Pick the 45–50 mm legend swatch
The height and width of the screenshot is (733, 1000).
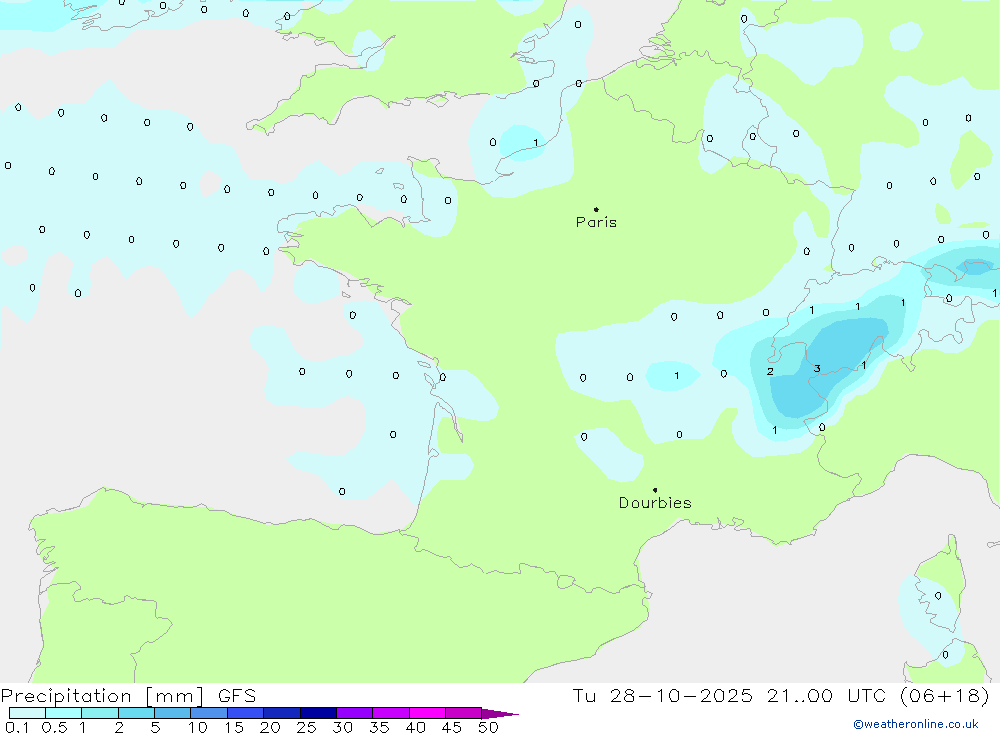[x=464, y=713]
